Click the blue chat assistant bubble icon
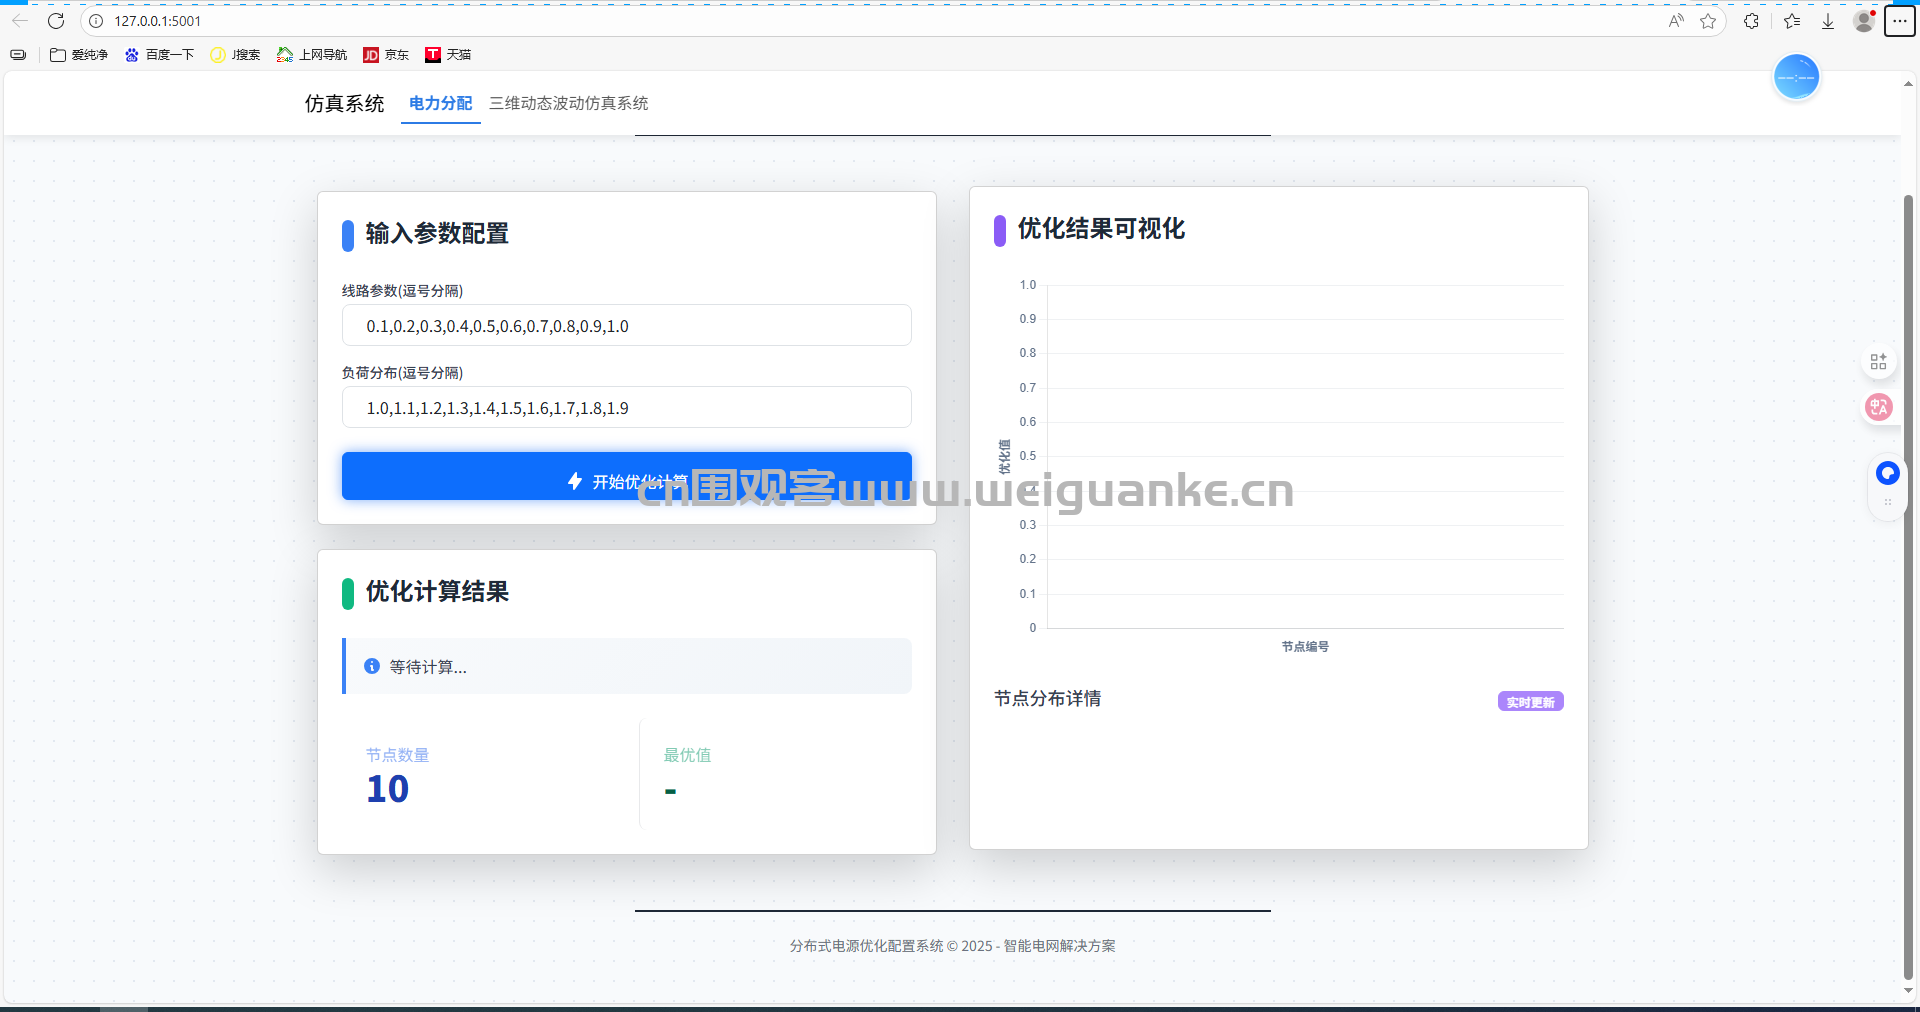Viewport: 1920px width, 1012px height. [x=1887, y=473]
